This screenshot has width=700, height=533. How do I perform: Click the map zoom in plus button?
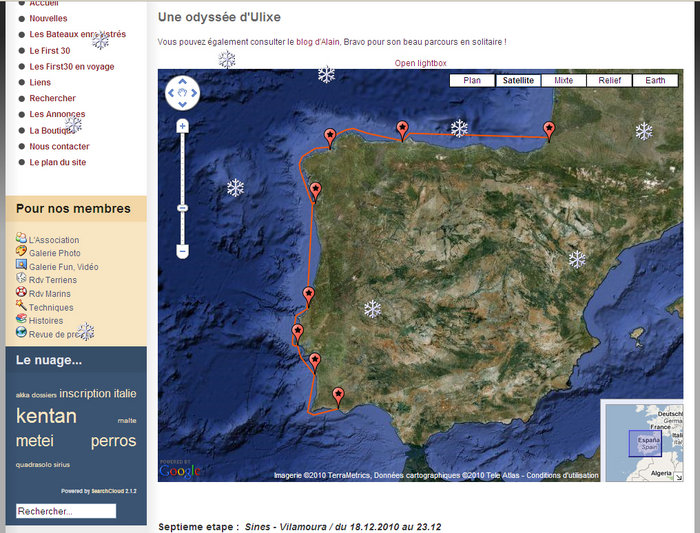tap(182, 127)
